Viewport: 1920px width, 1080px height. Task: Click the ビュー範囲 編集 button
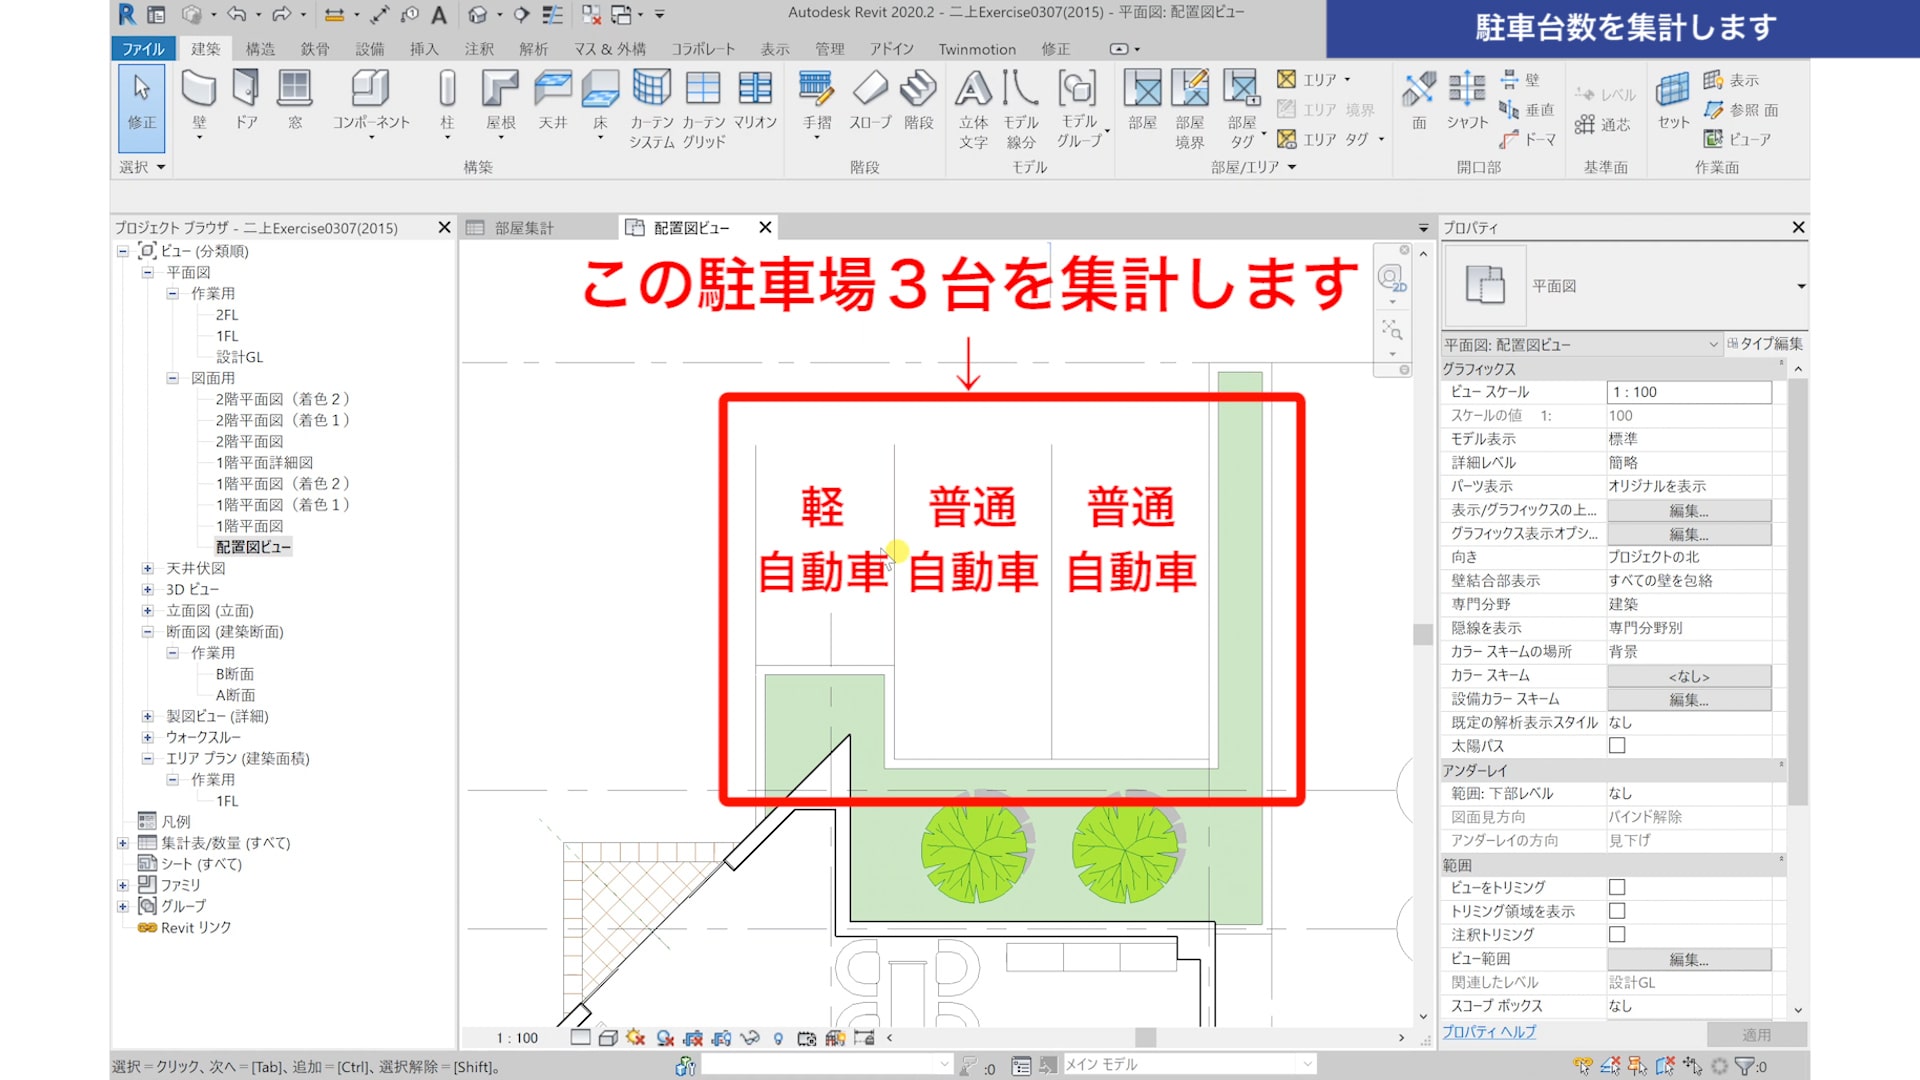pos(1688,960)
